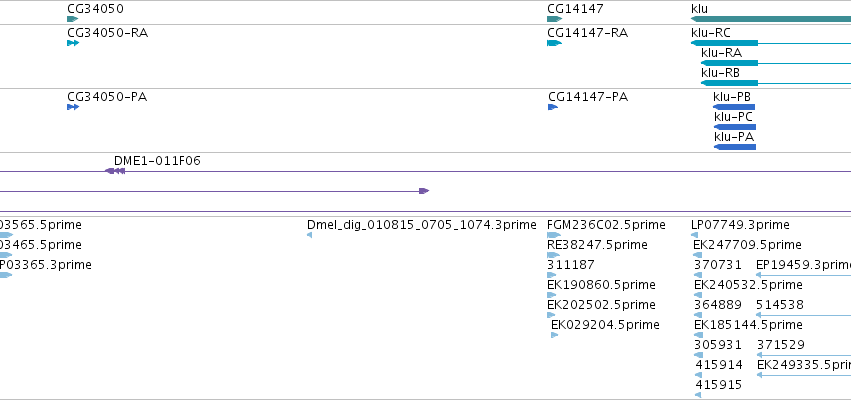Open the EK029204.5prime label
The width and height of the screenshot is (851, 400).
[606, 325]
